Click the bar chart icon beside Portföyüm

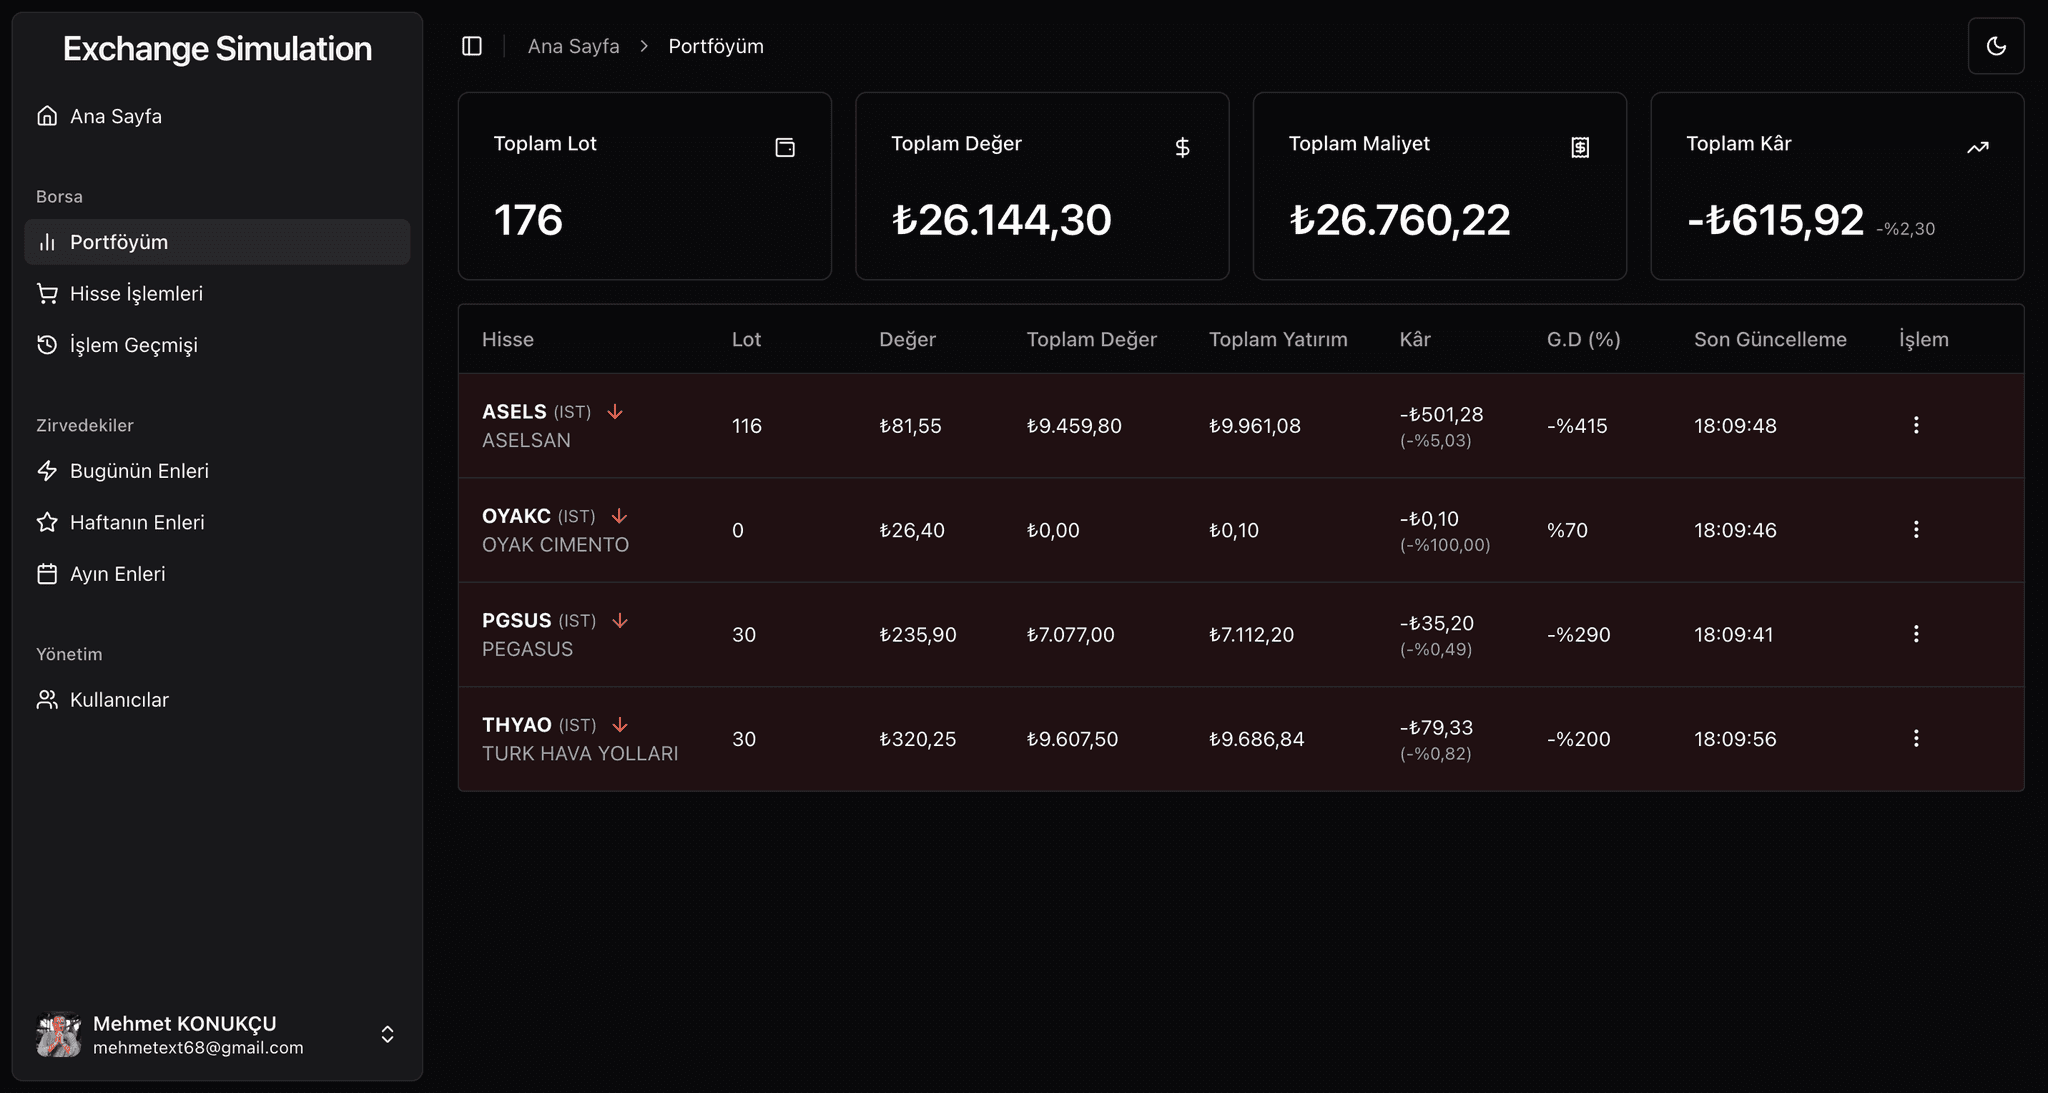(47, 242)
